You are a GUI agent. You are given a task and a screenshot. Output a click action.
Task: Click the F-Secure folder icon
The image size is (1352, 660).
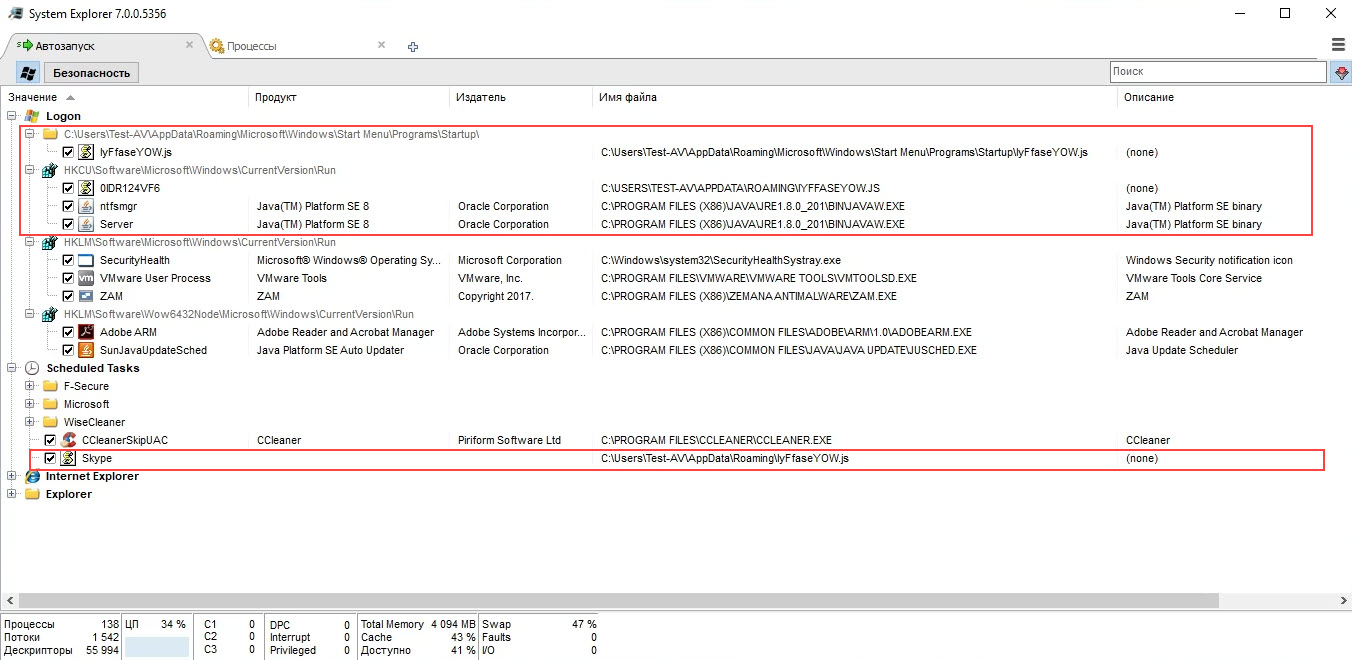pyautogui.click(x=50, y=386)
